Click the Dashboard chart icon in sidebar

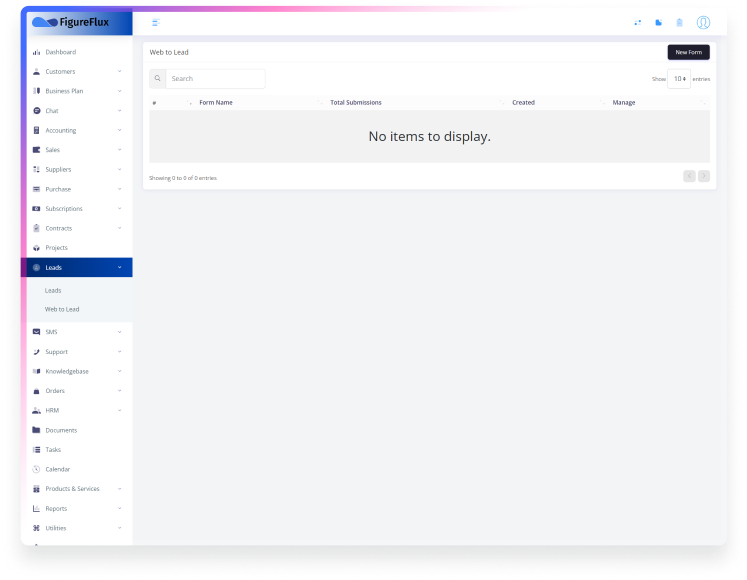(x=36, y=52)
